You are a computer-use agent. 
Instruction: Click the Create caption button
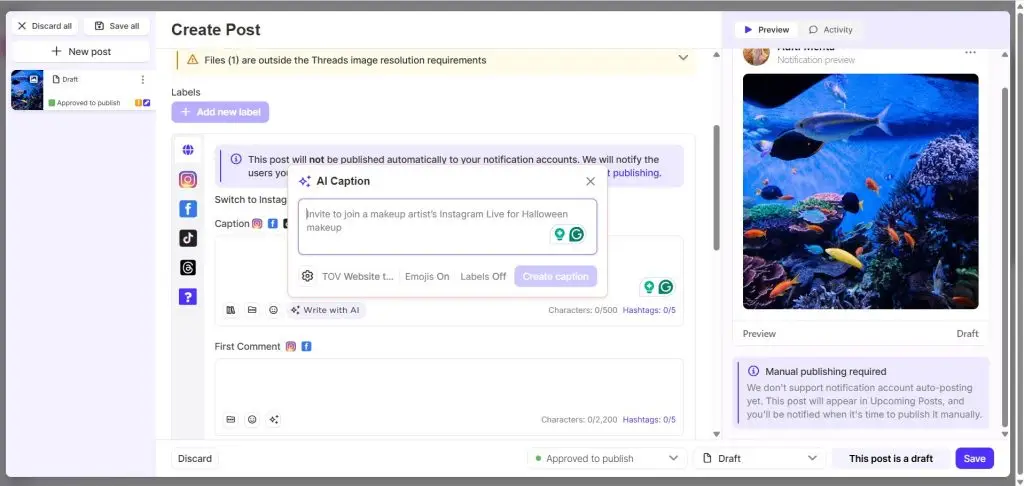(x=556, y=276)
